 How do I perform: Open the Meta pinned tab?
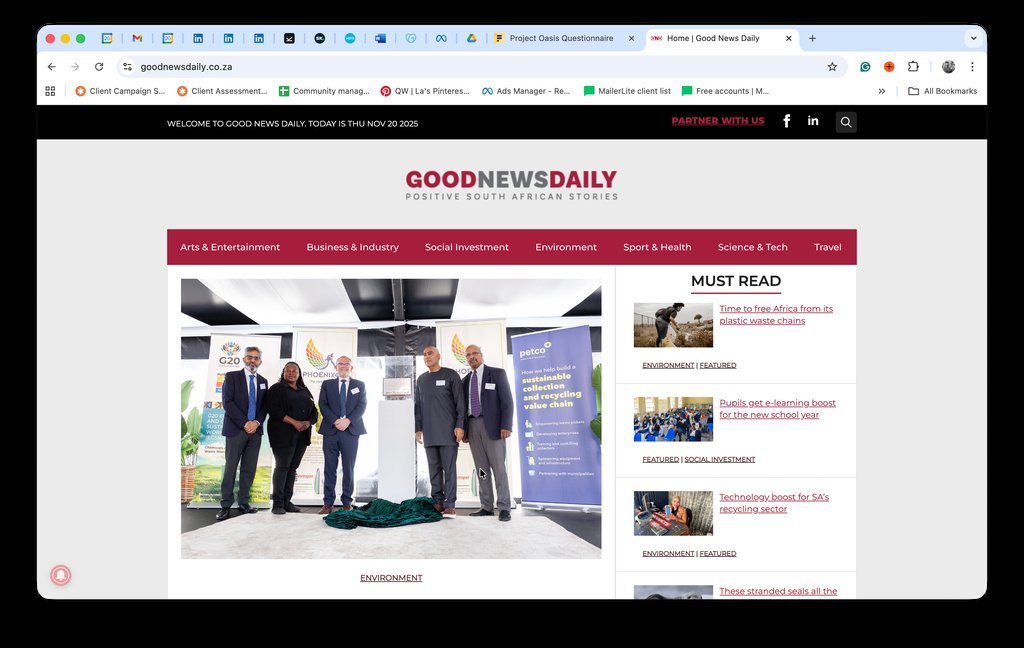[441, 39]
